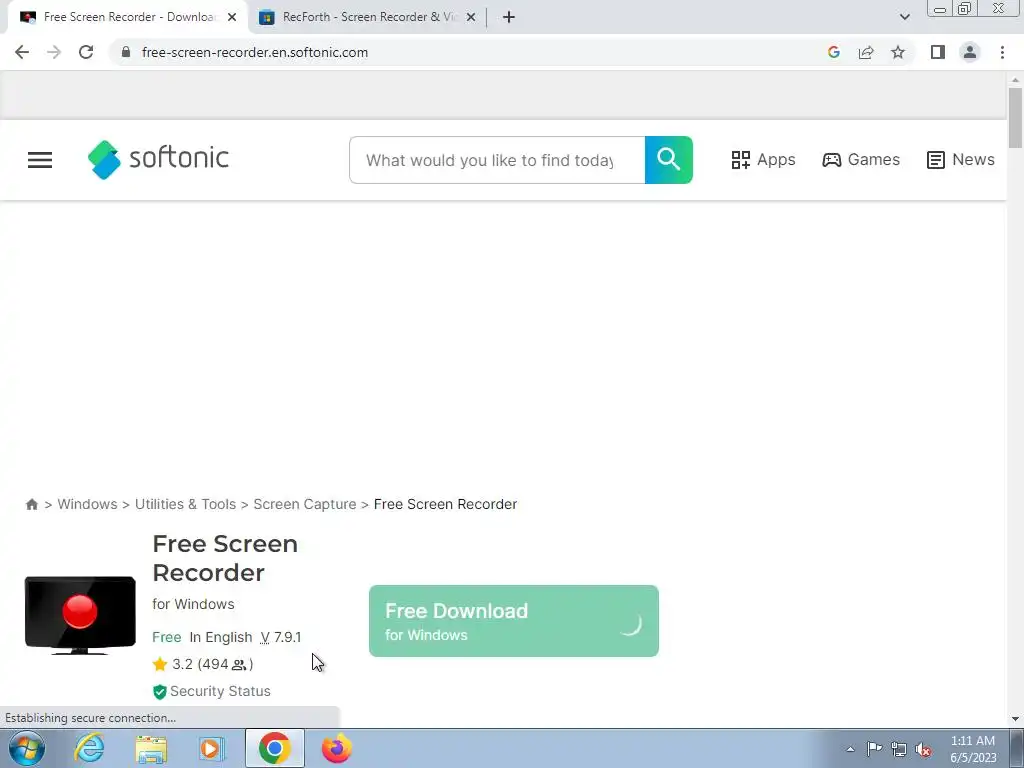Click the yellow rating star
Image resolution: width=1024 pixels, height=768 pixels.
click(160, 665)
